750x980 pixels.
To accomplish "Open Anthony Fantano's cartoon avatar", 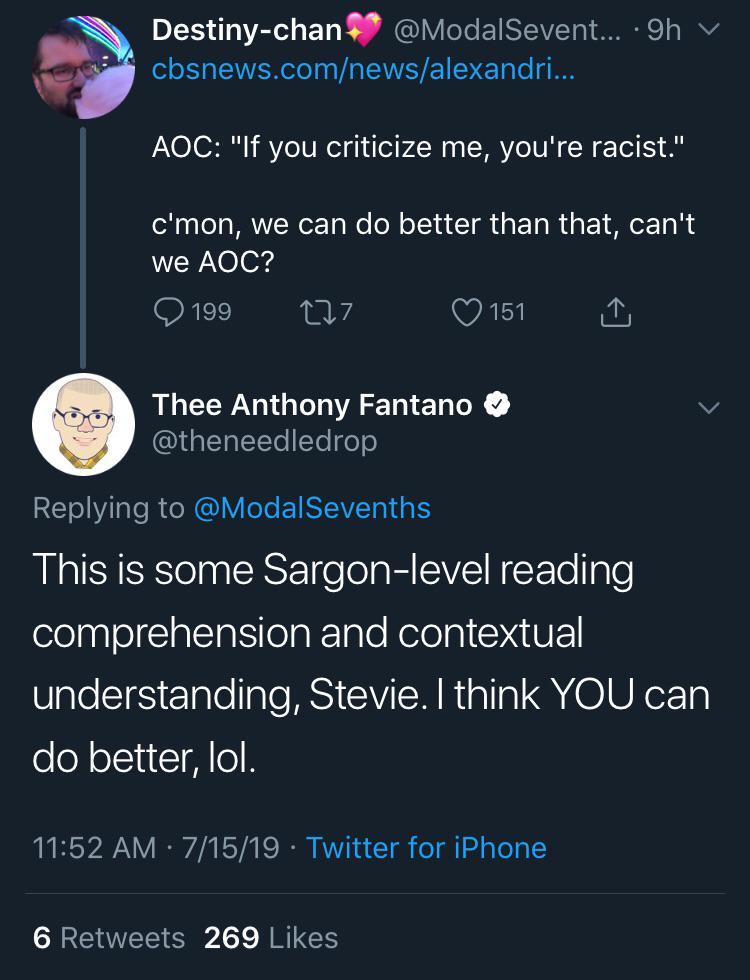I will (83, 424).
